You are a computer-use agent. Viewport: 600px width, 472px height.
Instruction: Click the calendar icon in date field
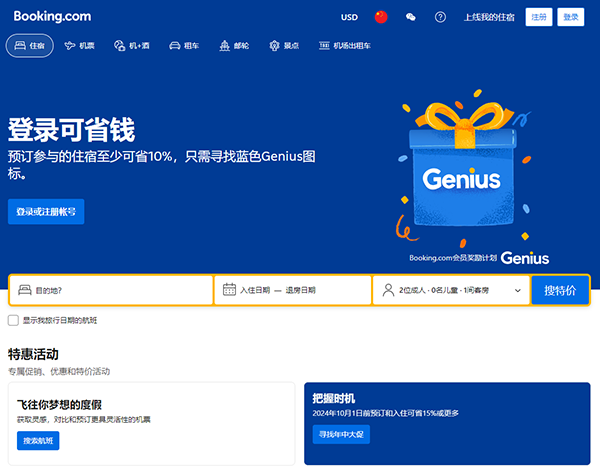pos(229,289)
